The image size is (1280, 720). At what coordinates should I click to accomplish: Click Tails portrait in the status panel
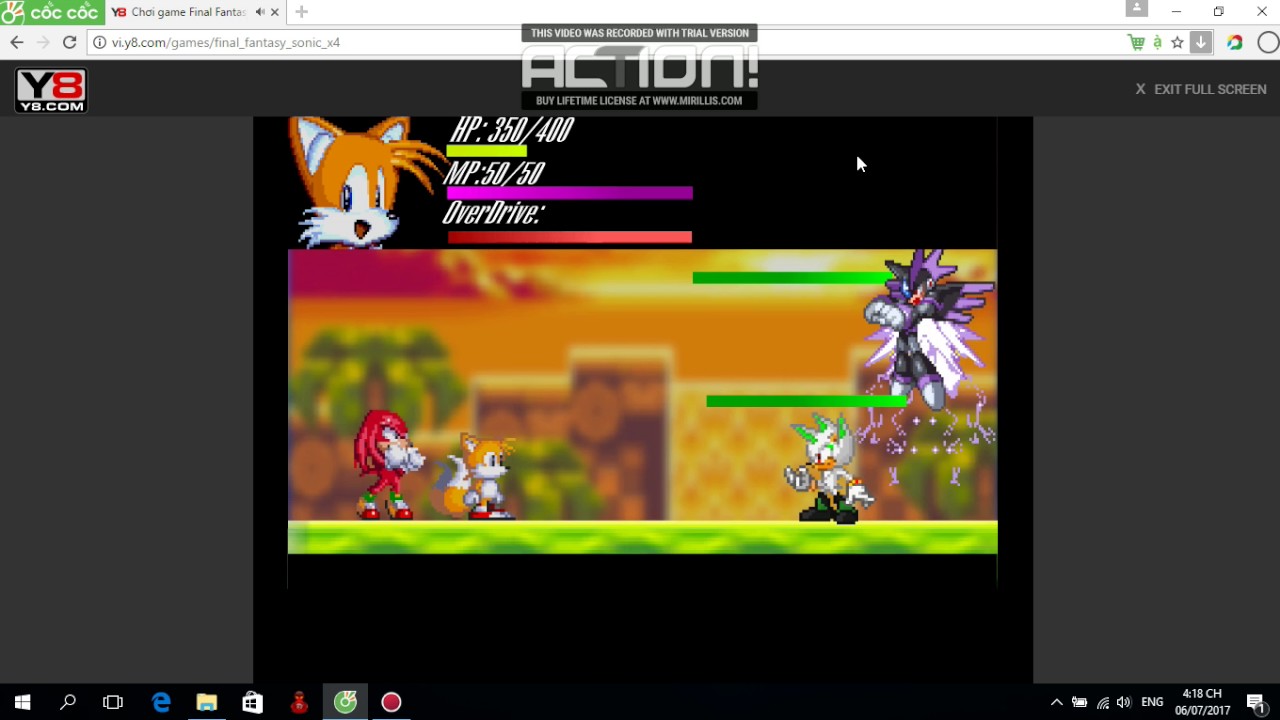point(365,182)
